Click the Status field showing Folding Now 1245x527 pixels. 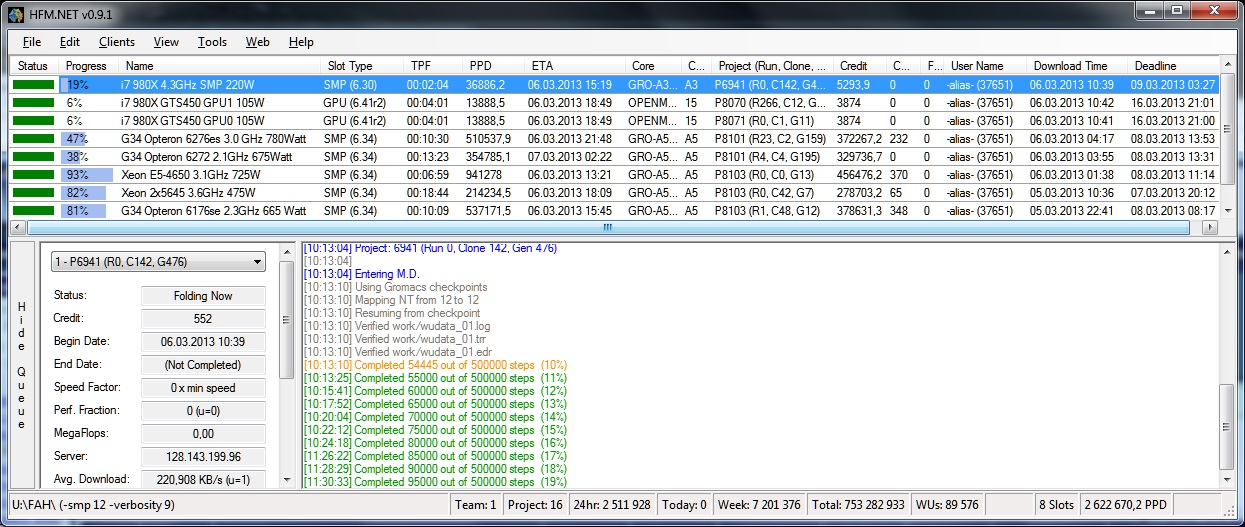[x=204, y=296]
